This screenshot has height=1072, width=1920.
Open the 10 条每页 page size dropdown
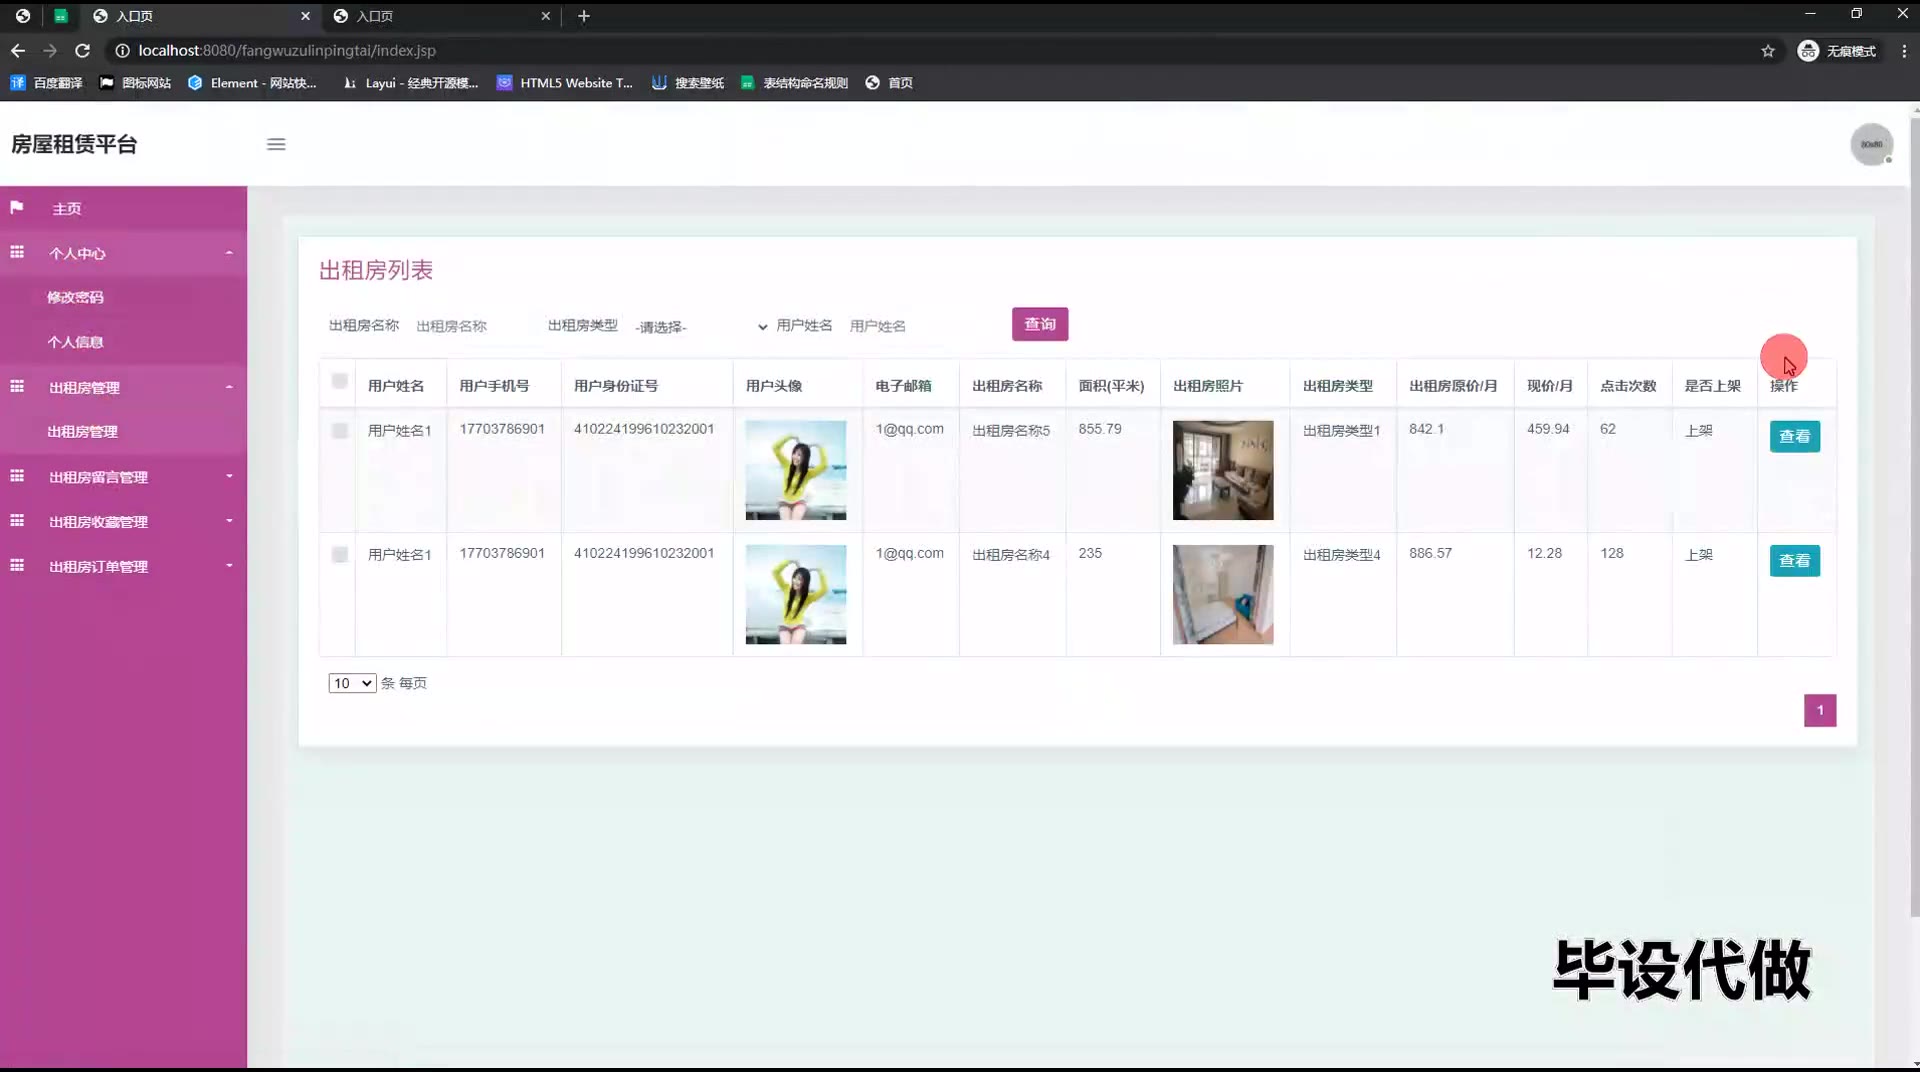click(x=352, y=683)
